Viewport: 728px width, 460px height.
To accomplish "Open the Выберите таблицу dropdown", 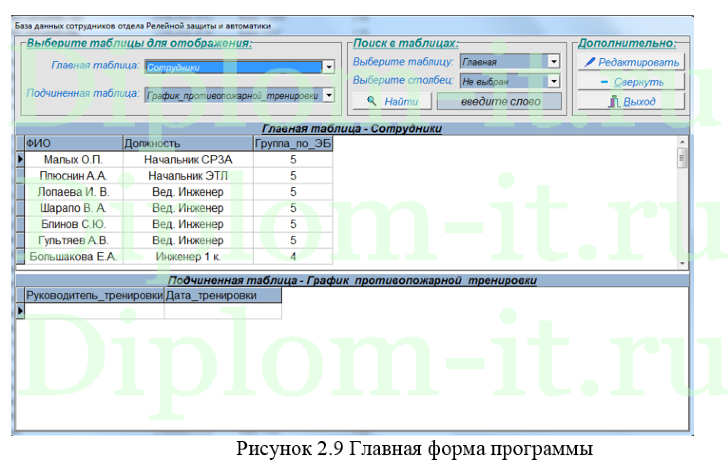I will pyautogui.click(x=554, y=62).
